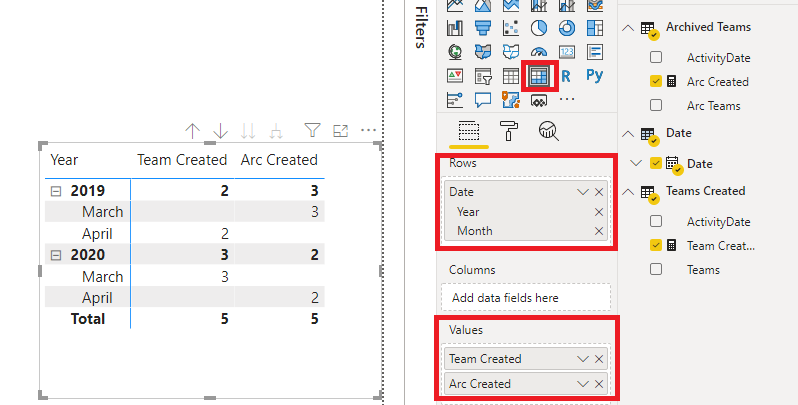Image resolution: width=798 pixels, height=405 pixels.
Task: Uncheck the Arc Created measure
Action: point(656,81)
